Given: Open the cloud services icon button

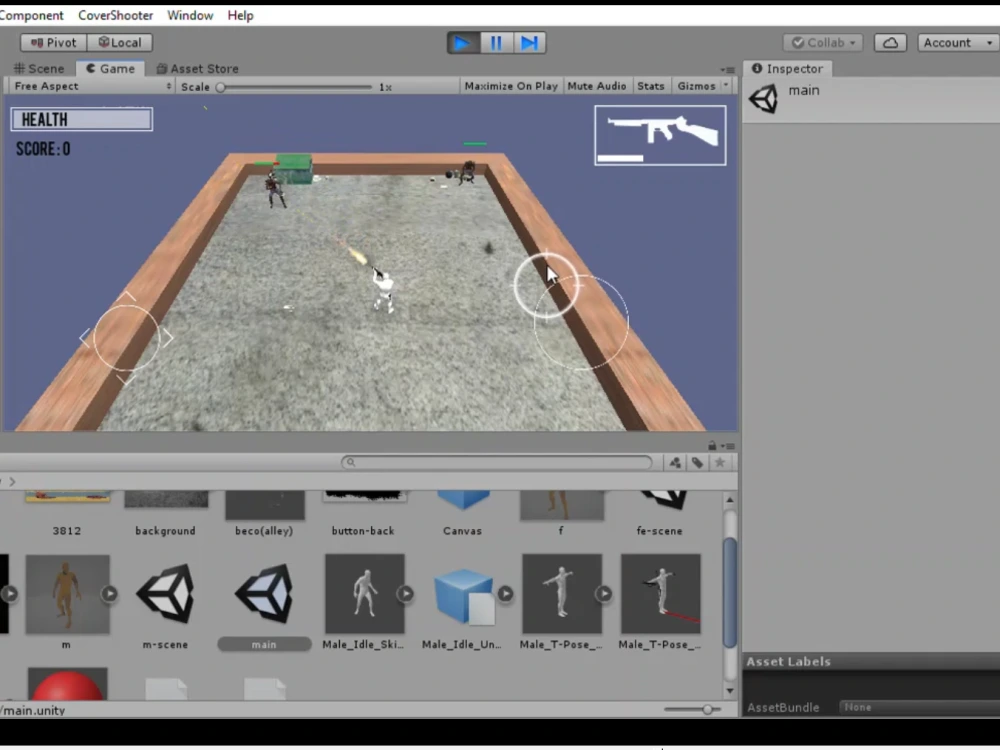Looking at the screenshot, I should (890, 43).
